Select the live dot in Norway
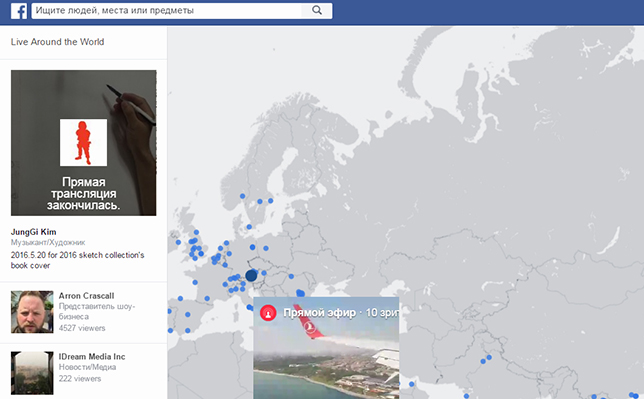The height and width of the screenshot is (399, 644). [x=242, y=196]
